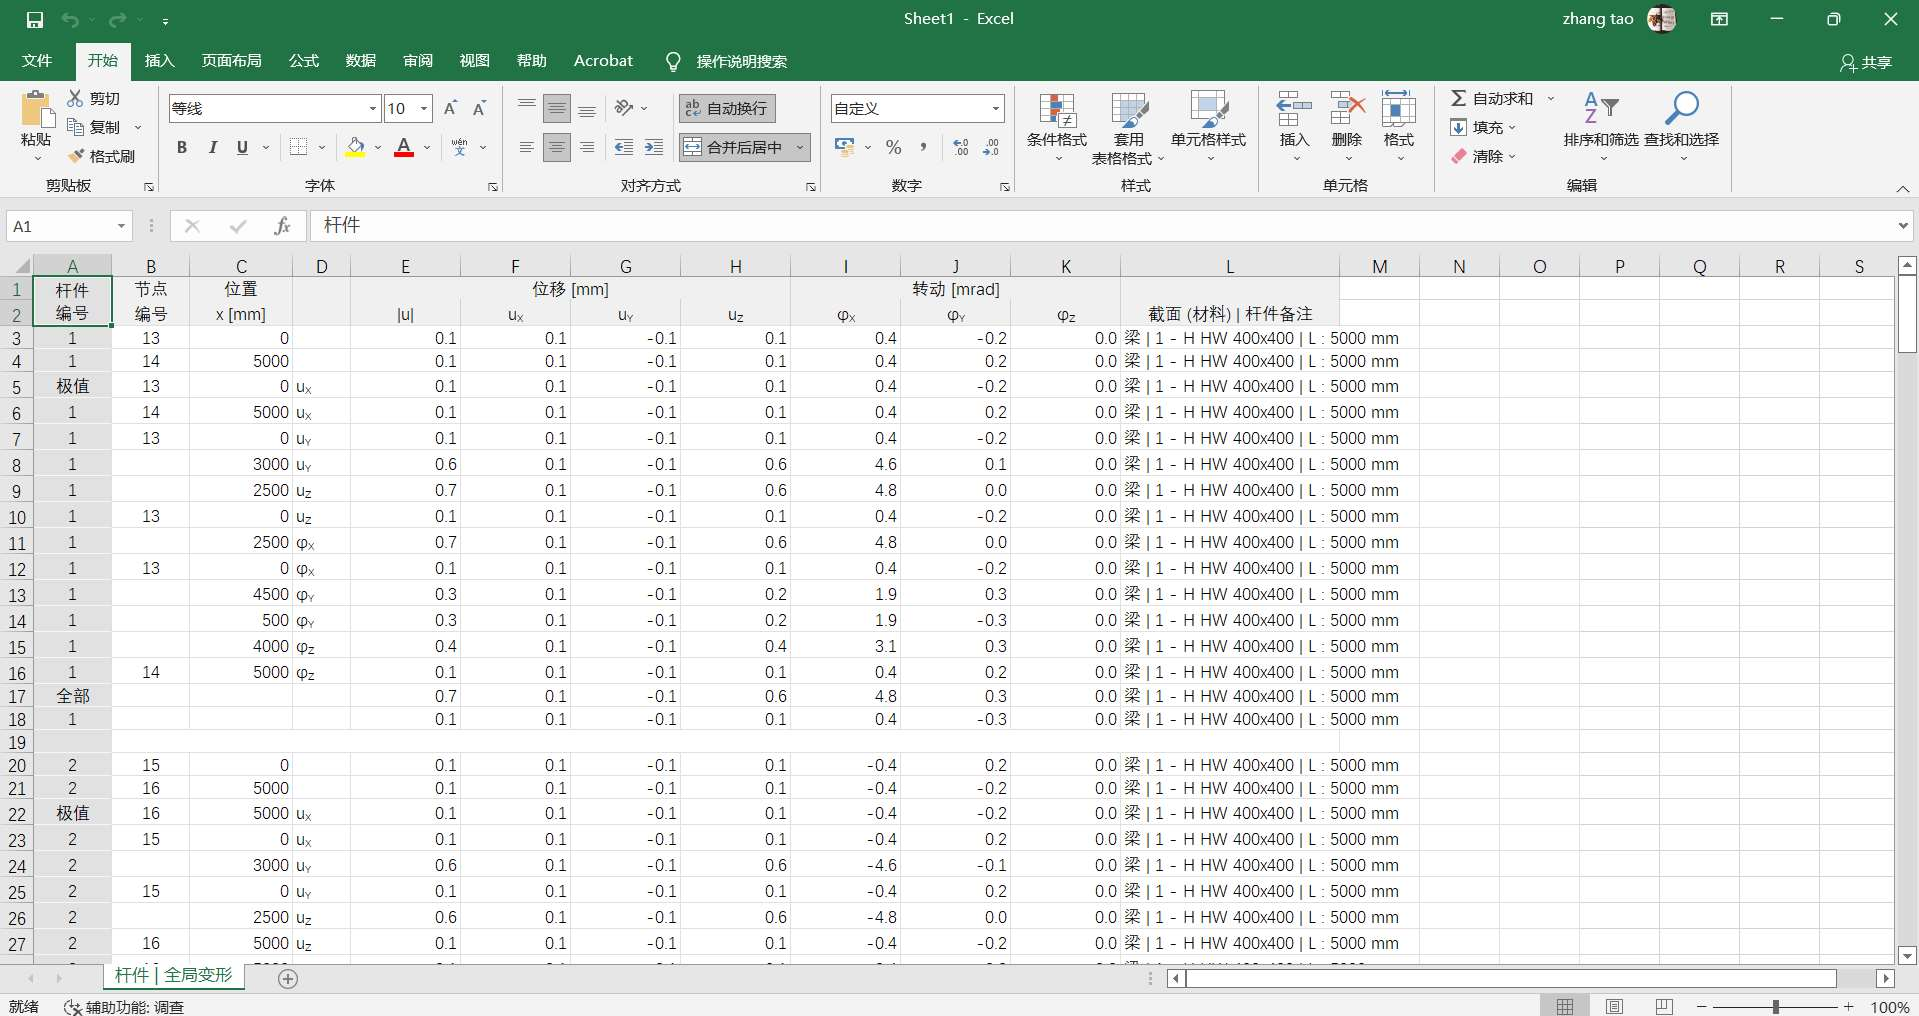Image resolution: width=1919 pixels, height=1016 pixels.
Task: Click the 杆件 | 全局变形 sheet tab
Action: [x=172, y=976]
